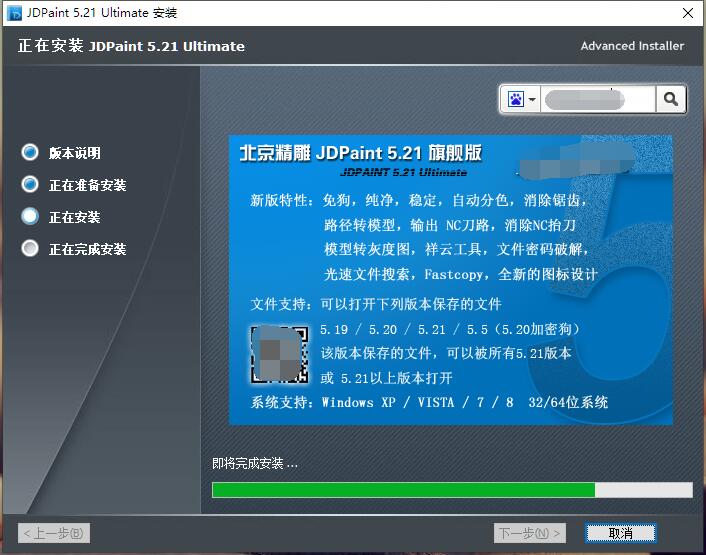The height and width of the screenshot is (555, 706).
Task: Click the JDPaint installer icon in title bar
Action: click(11, 14)
